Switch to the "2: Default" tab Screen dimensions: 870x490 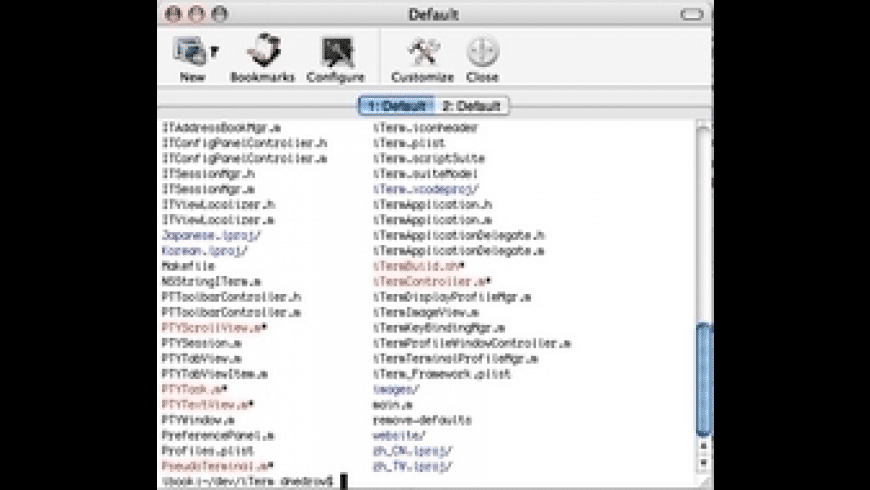[471, 105]
